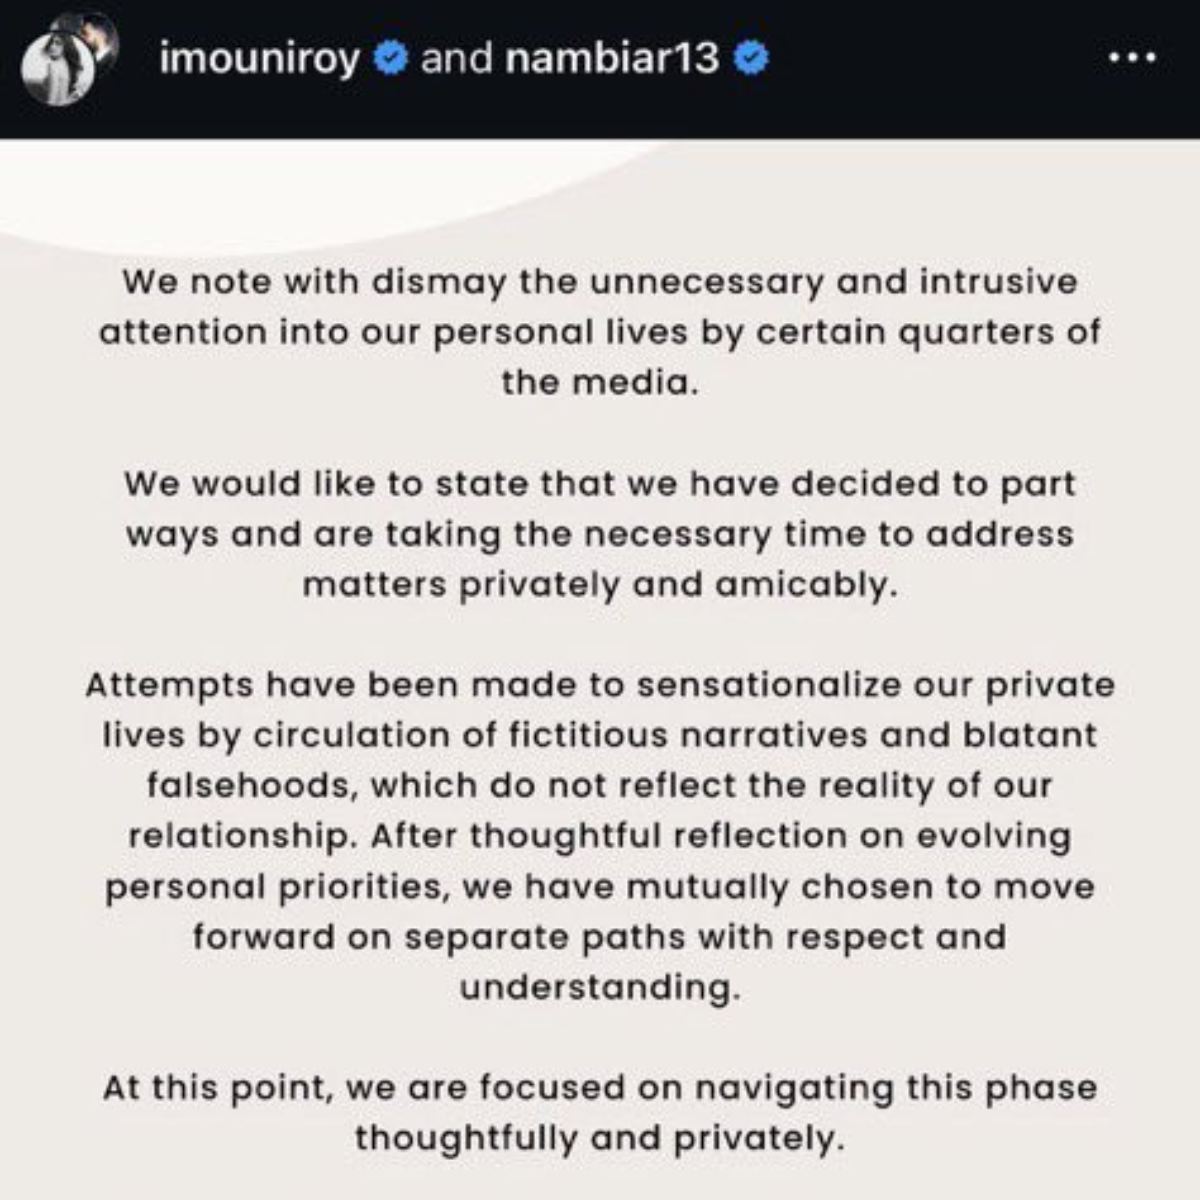Image resolution: width=1200 pixels, height=1200 pixels.
Task: Visit the imouniroy profile
Action: (x=260, y=60)
